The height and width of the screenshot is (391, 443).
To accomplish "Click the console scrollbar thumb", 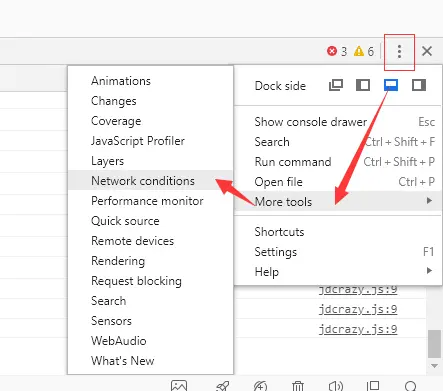I will tap(434, 343).
